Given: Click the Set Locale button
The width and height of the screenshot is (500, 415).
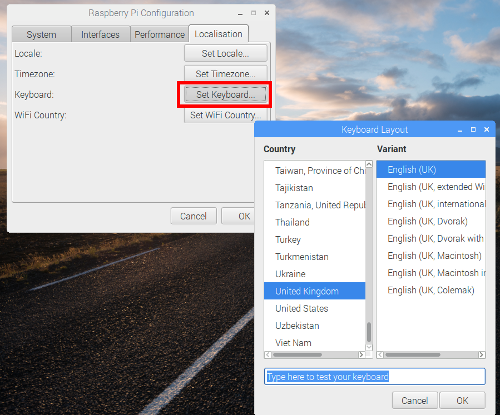Looking at the screenshot, I should 225,53.
